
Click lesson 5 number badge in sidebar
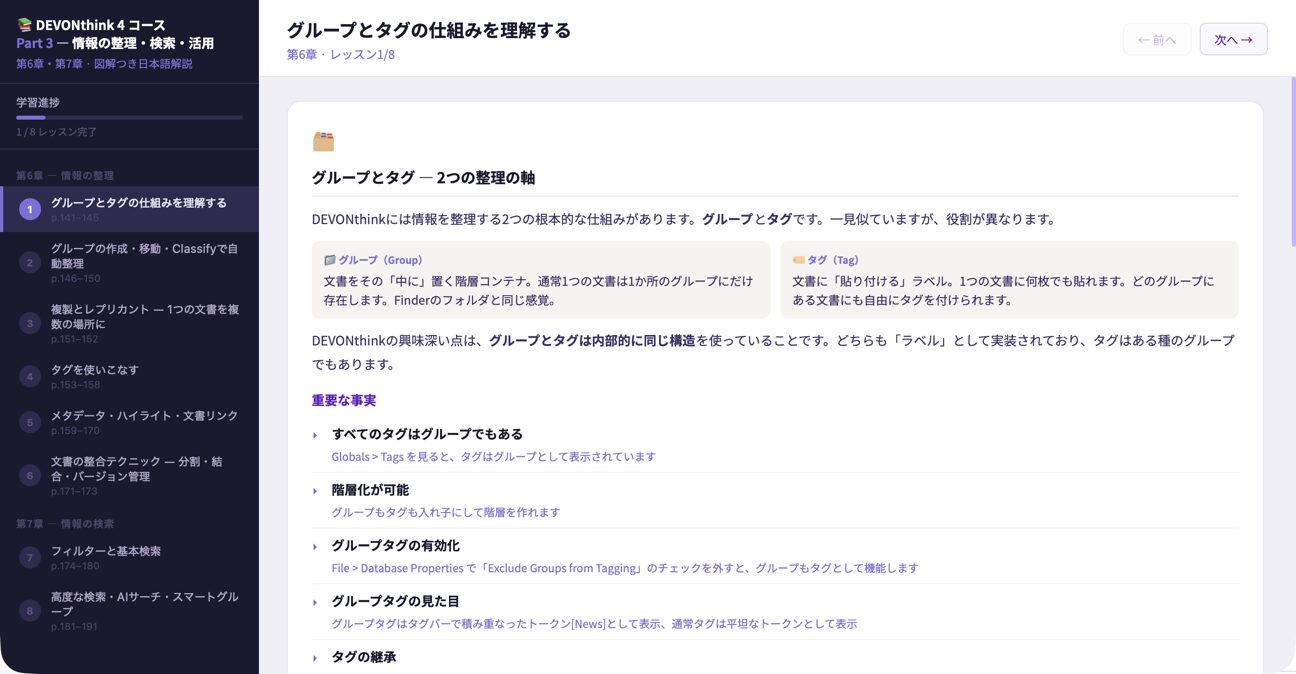point(30,422)
